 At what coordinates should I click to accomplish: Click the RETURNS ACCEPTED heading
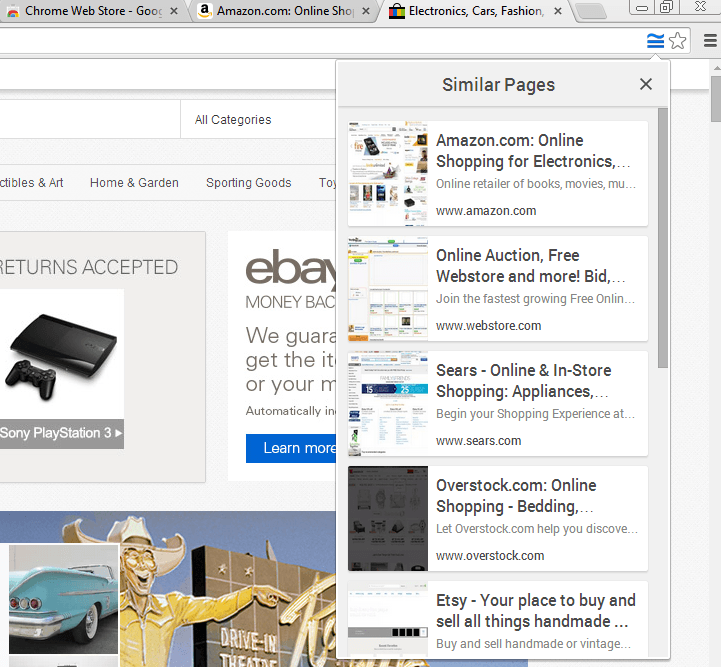(89, 267)
